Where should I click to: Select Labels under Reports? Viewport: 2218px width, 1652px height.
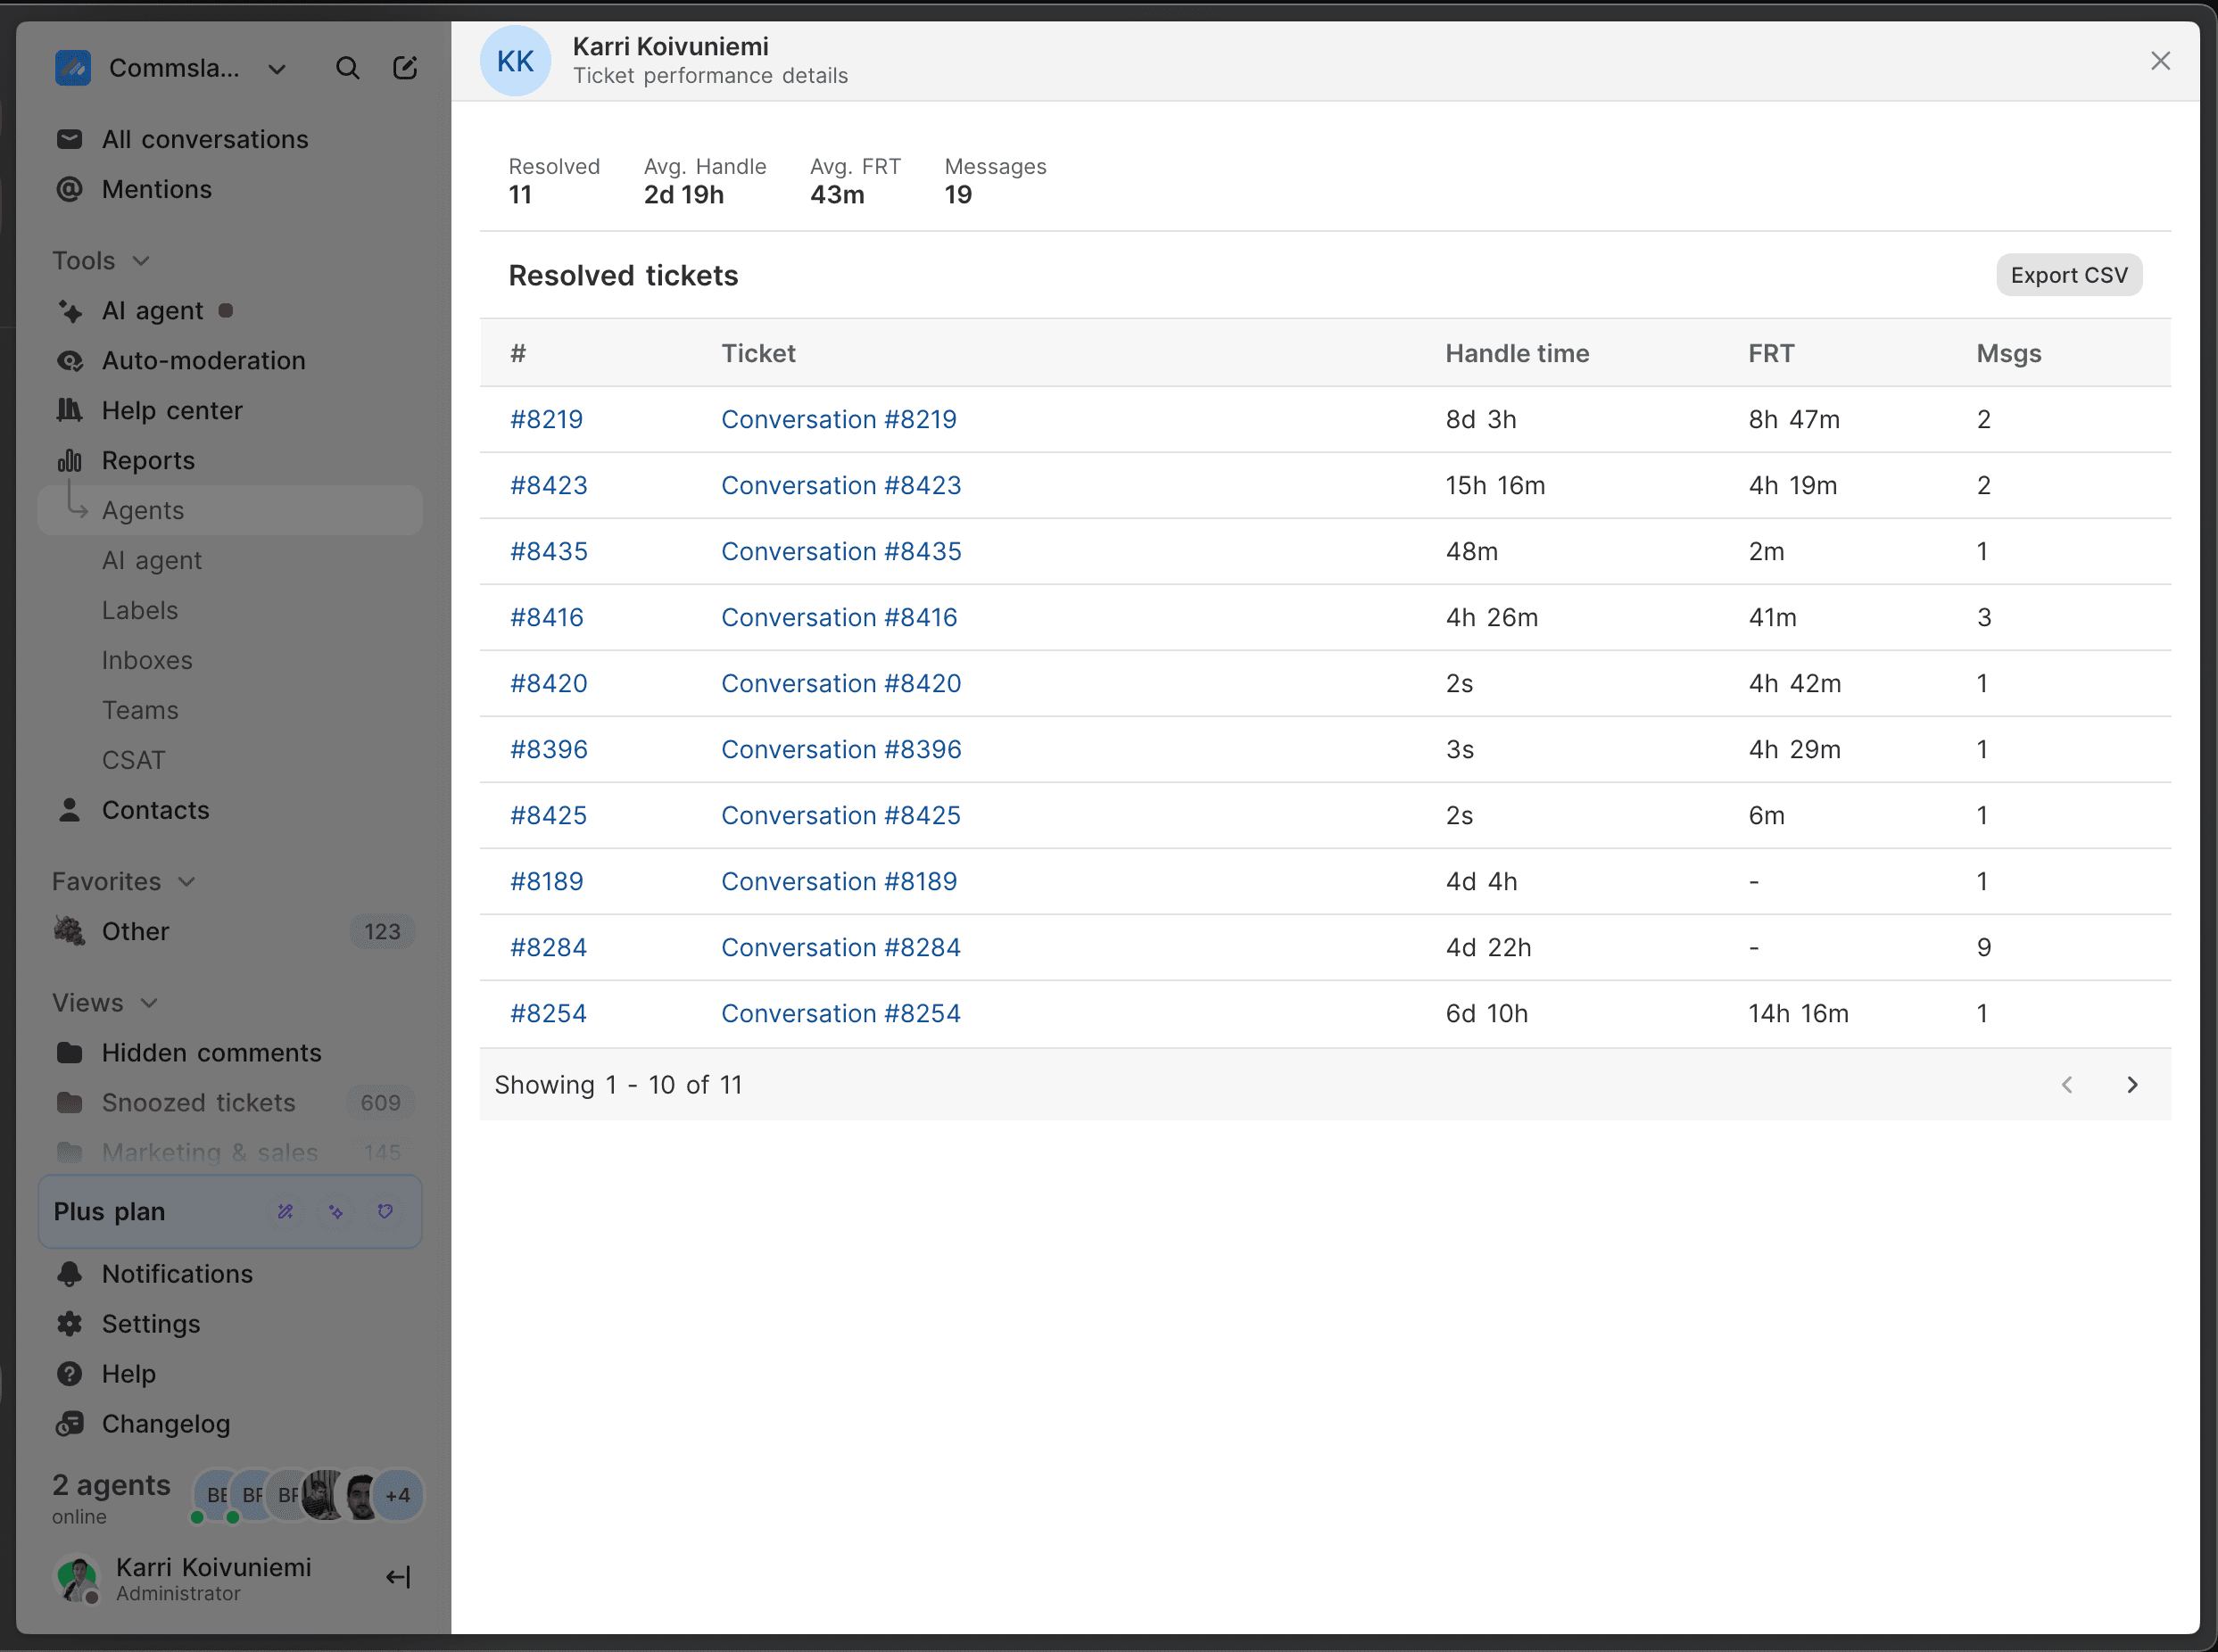pos(140,611)
